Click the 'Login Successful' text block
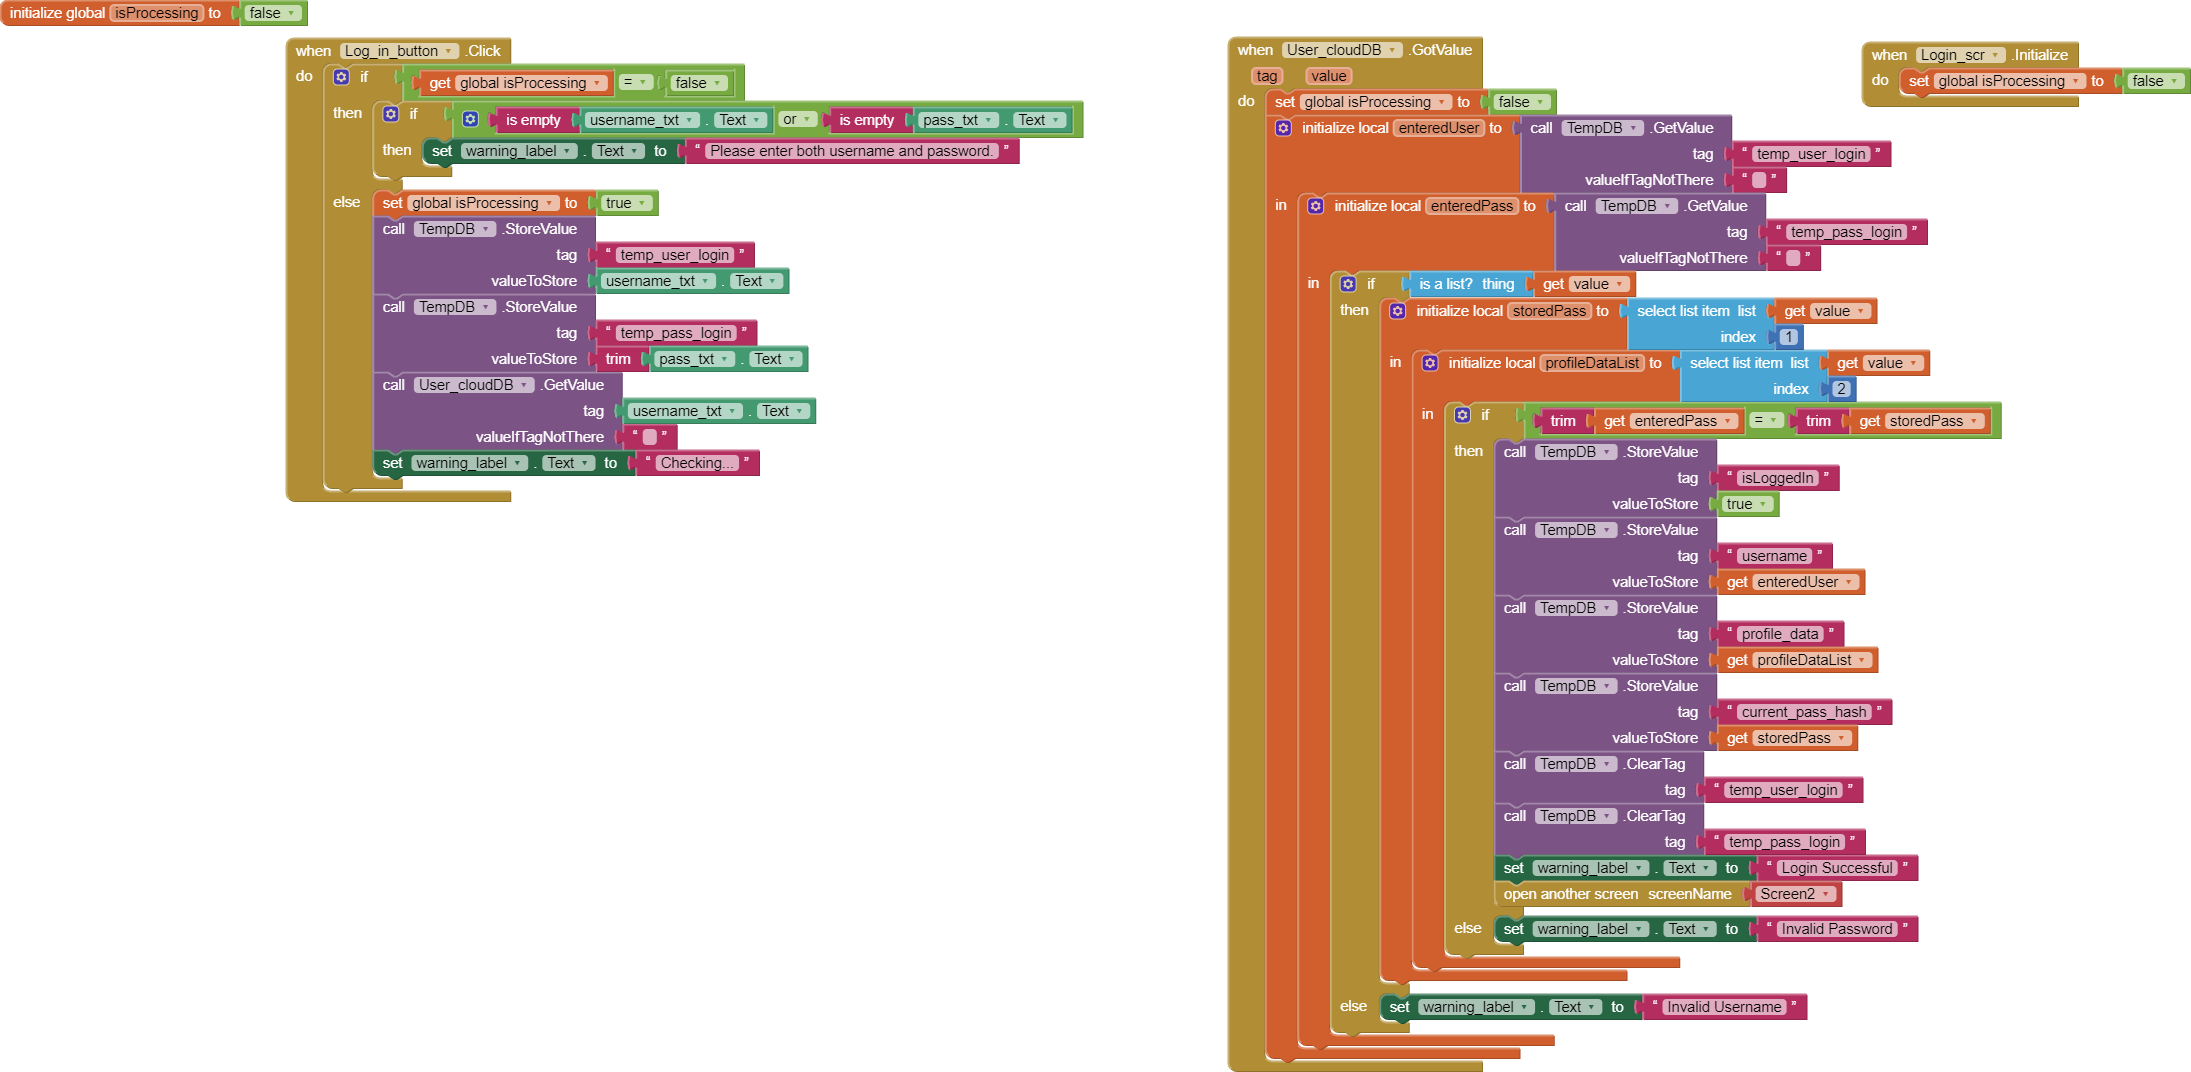The image size is (2191, 1072). point(1836,868)
